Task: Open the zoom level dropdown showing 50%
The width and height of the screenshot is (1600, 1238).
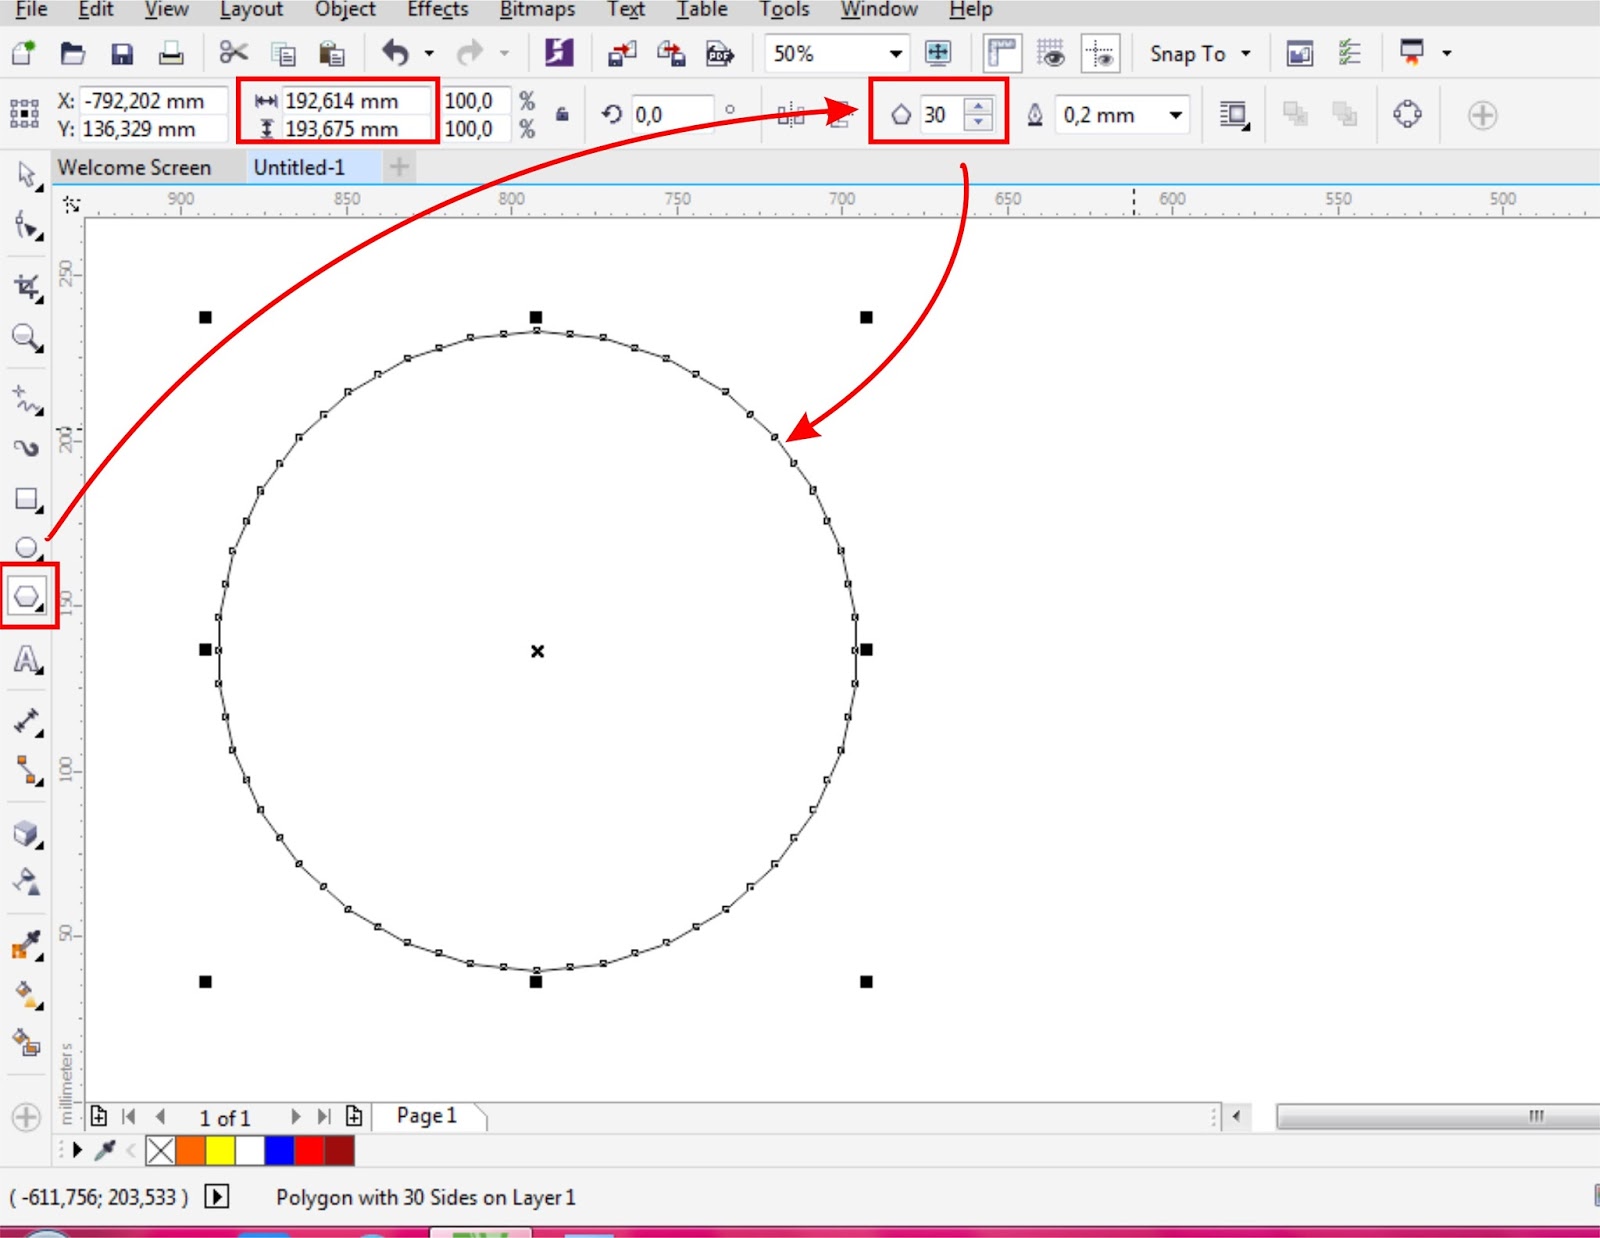Action: [895, 54]
